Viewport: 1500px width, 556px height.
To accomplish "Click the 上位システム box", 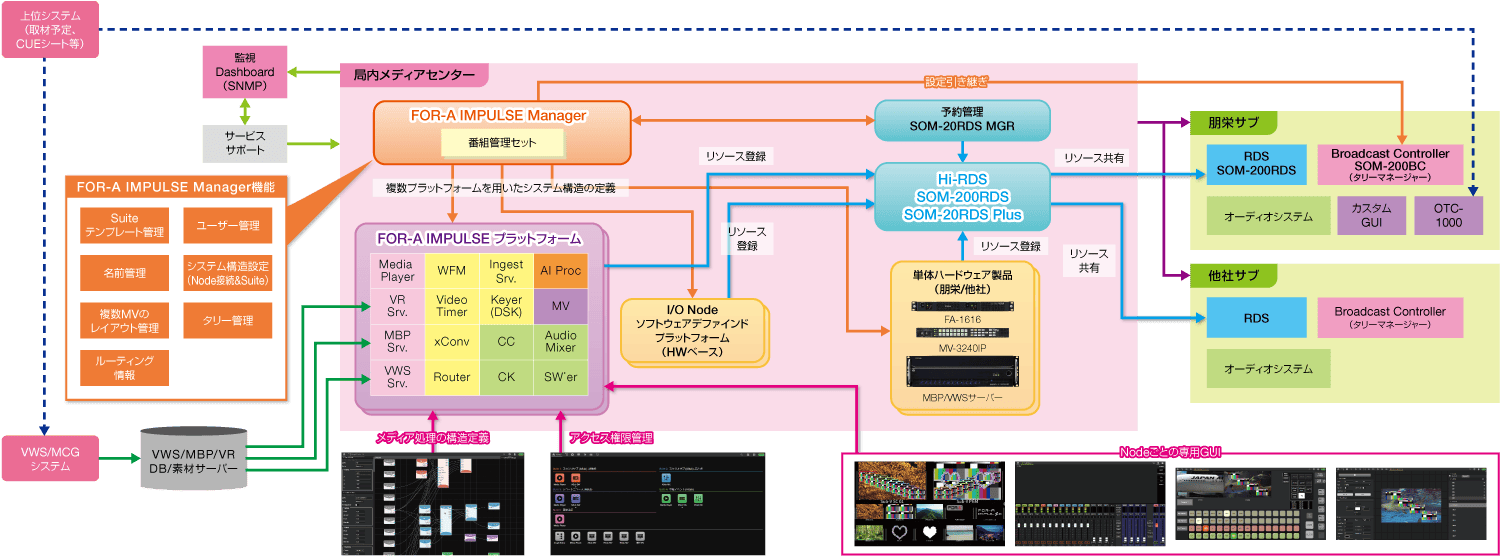I will [x=50, y=29].
